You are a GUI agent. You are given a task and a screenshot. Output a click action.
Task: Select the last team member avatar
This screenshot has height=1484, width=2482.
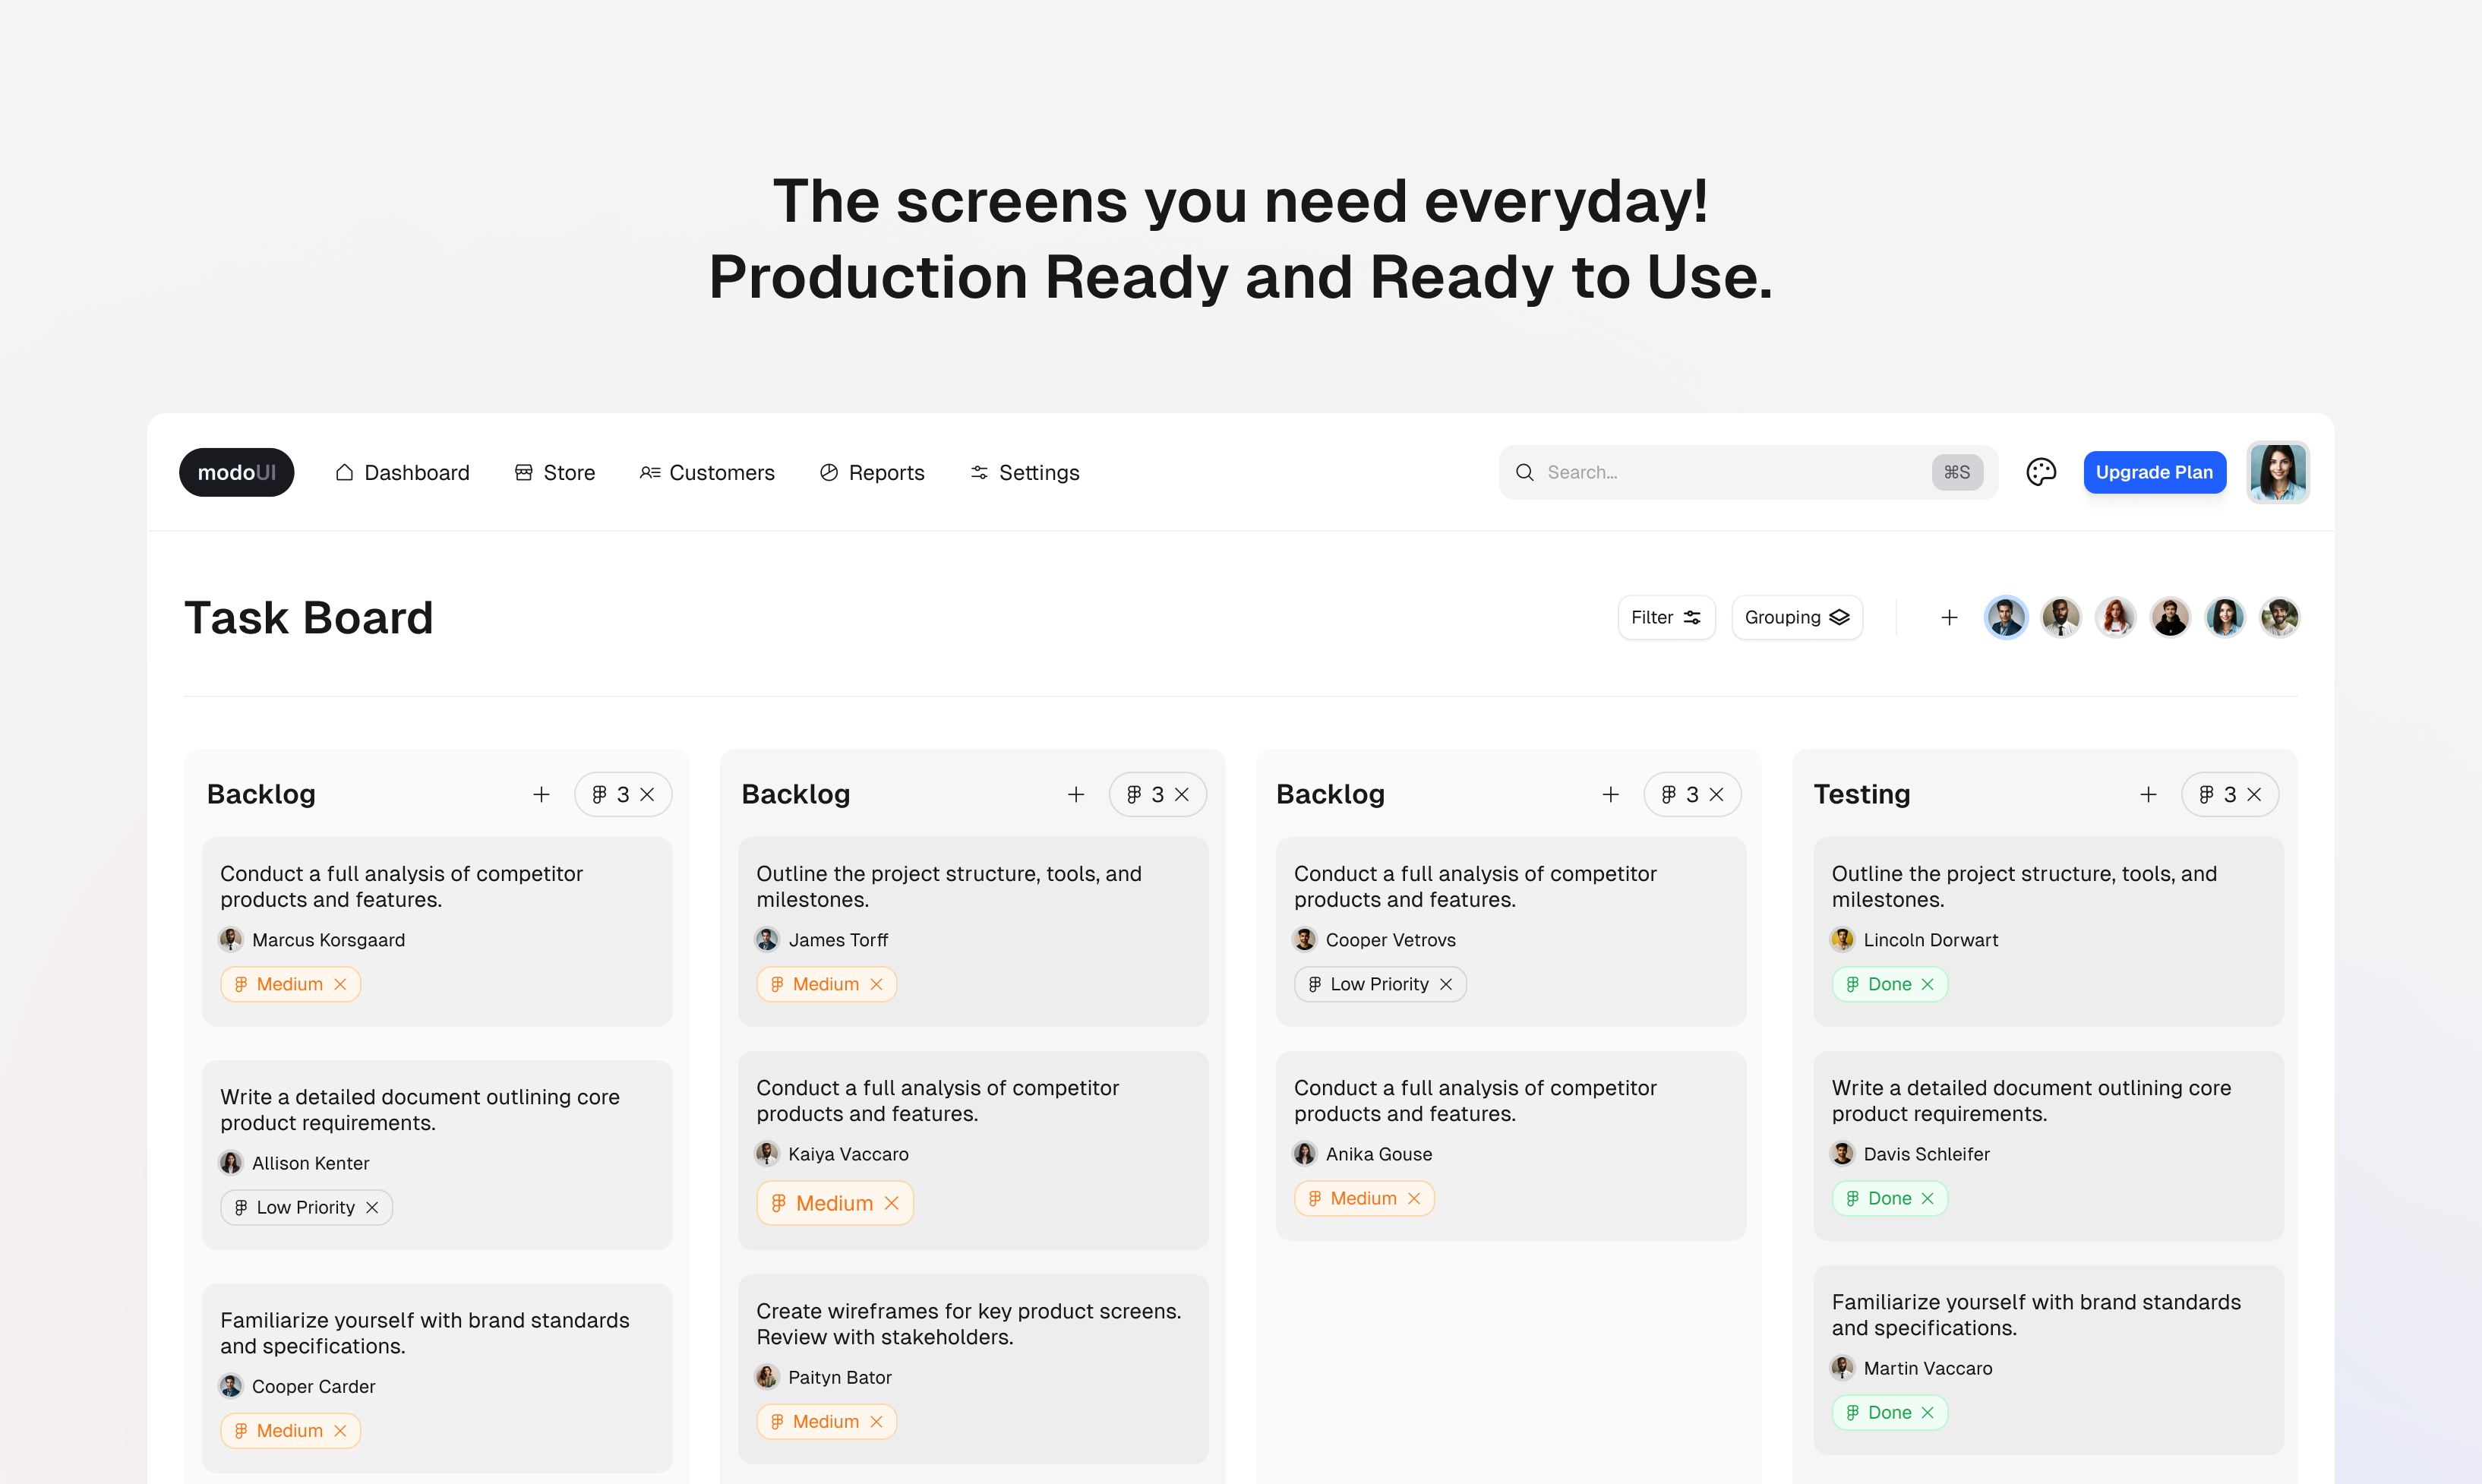point(2279,617)
